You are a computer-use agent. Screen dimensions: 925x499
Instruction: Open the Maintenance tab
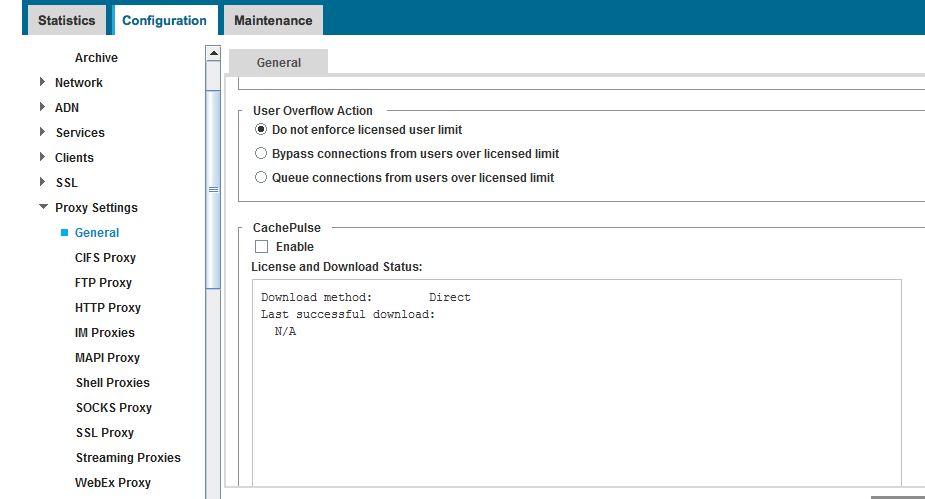pyautogui.click(x=273, y=20)
